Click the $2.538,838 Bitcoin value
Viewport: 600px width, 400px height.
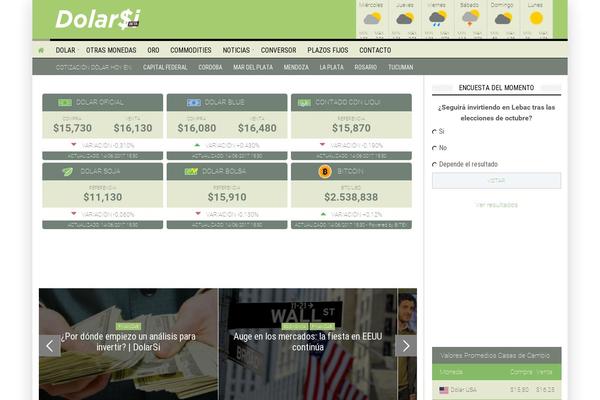(351, 197)
